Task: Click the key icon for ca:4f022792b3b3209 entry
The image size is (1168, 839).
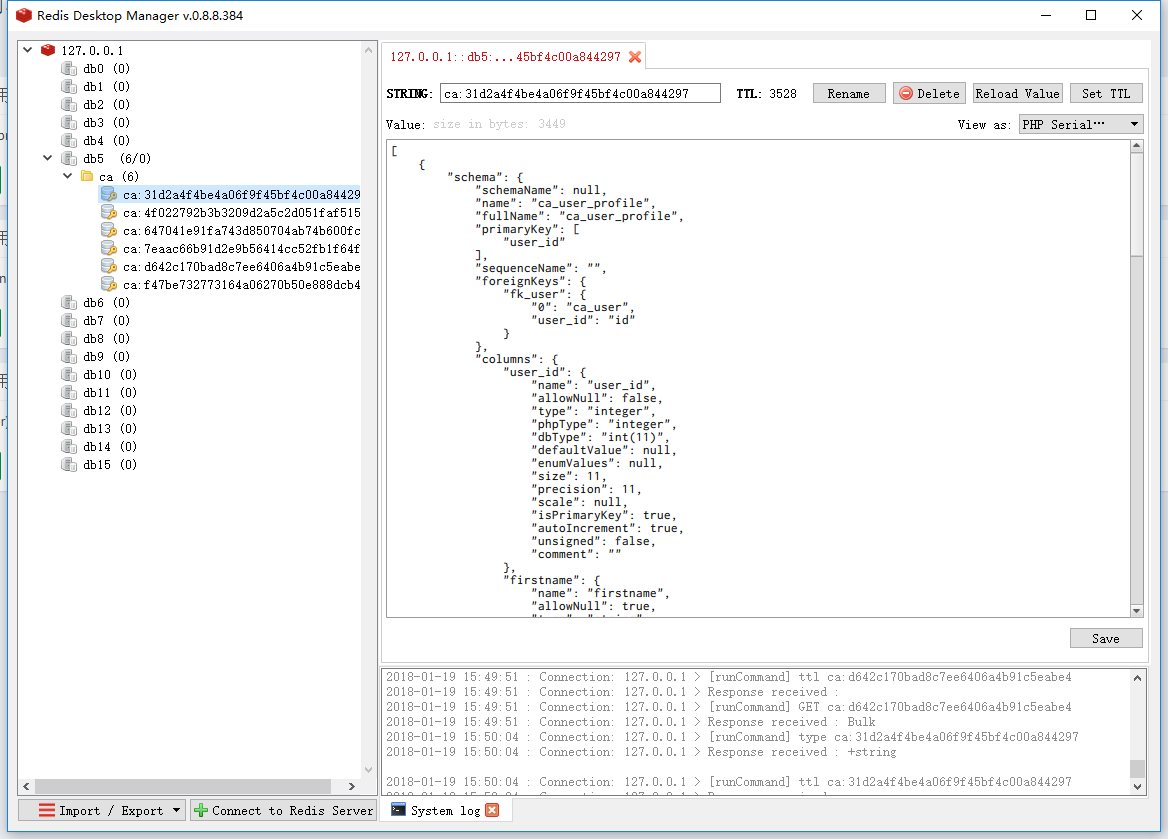Action: [109, 213]
